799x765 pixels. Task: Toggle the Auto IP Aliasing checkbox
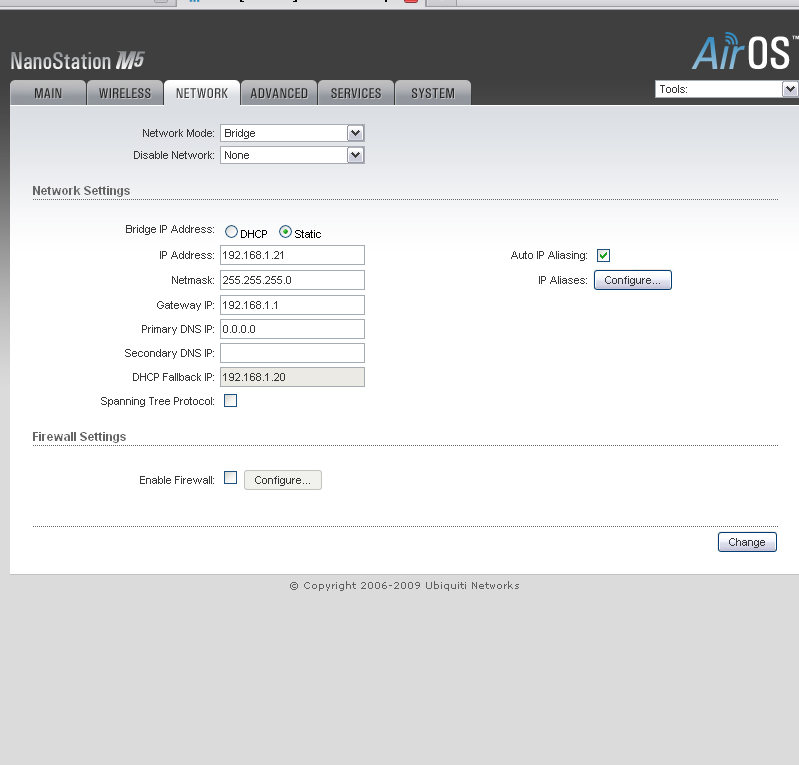(603, 255)
